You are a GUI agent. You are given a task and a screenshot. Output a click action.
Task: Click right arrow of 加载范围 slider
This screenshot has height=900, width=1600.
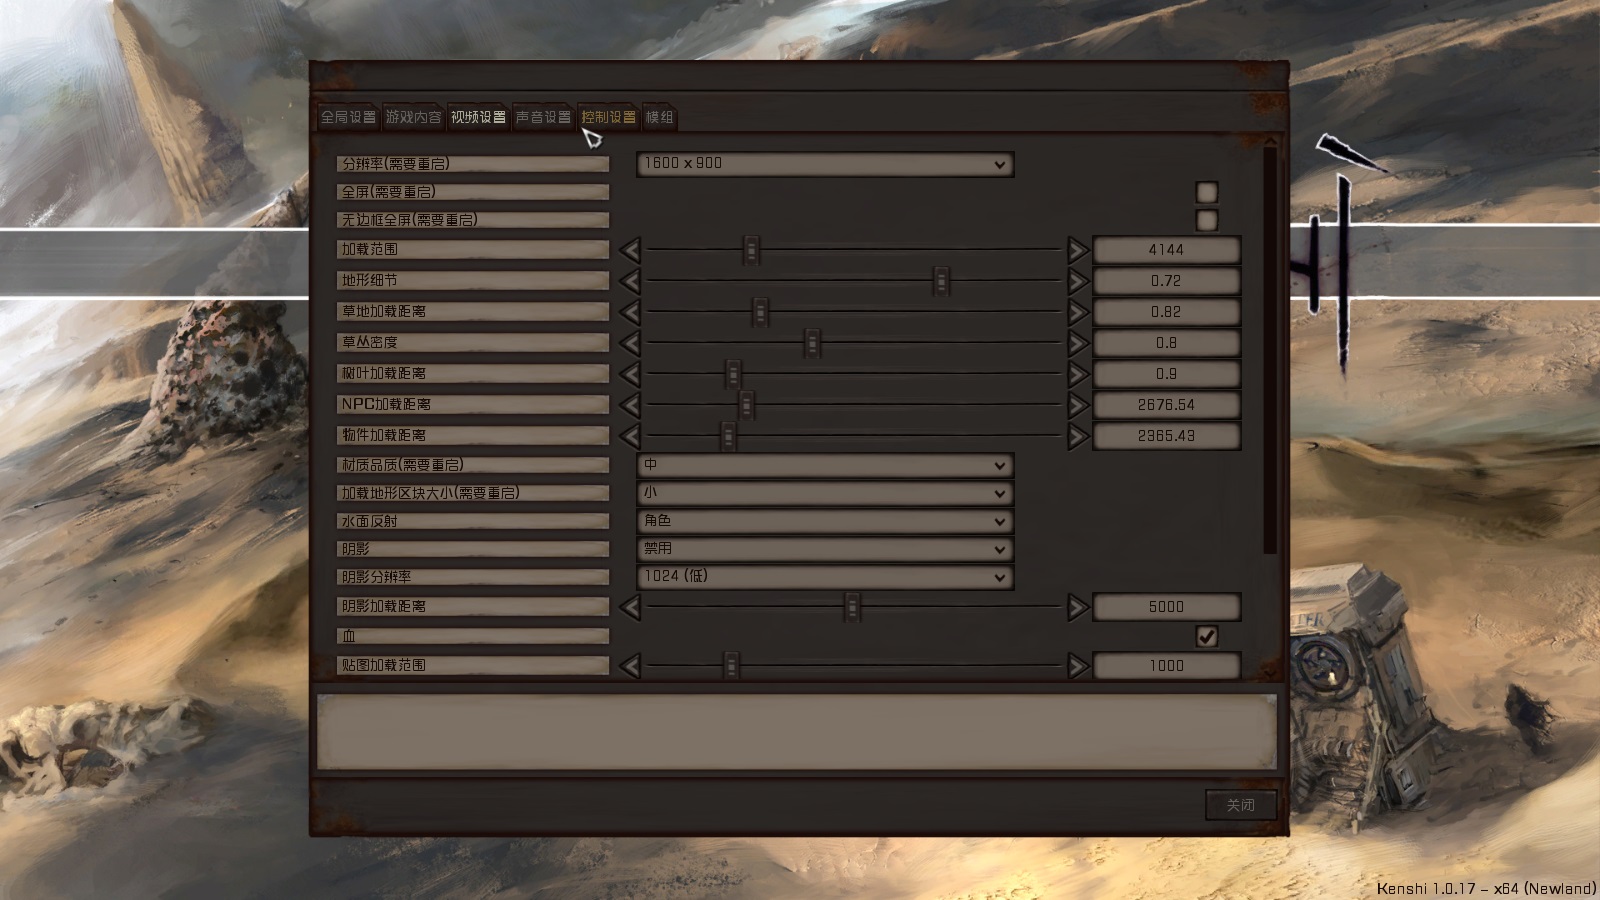coord(1077,250)
